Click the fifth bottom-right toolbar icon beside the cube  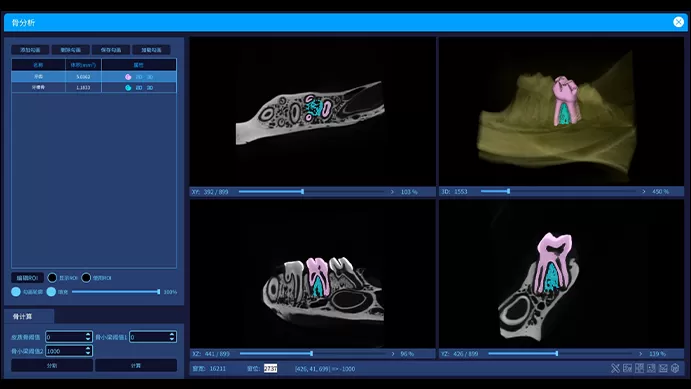663,368
